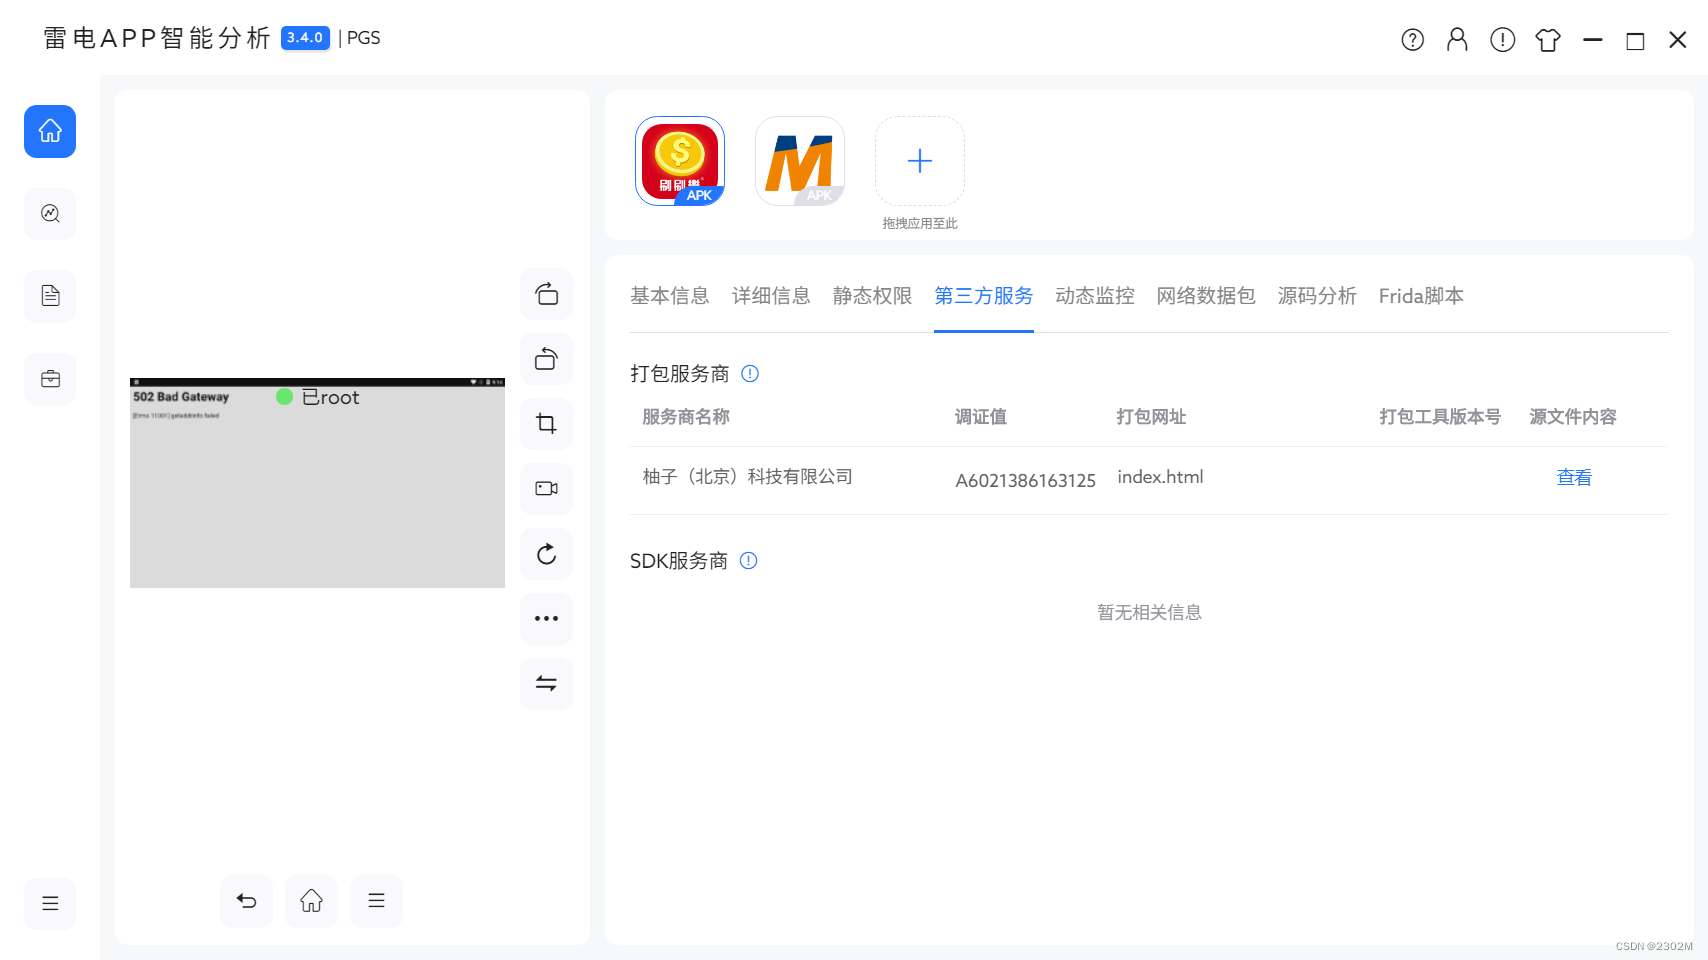Click the emulator screen preview
The height and width of the screenshot is (960, 1708).
317,483
